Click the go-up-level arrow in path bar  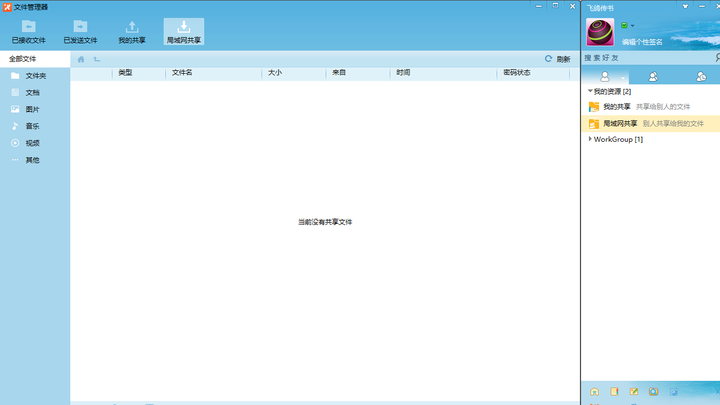(96, 59)
